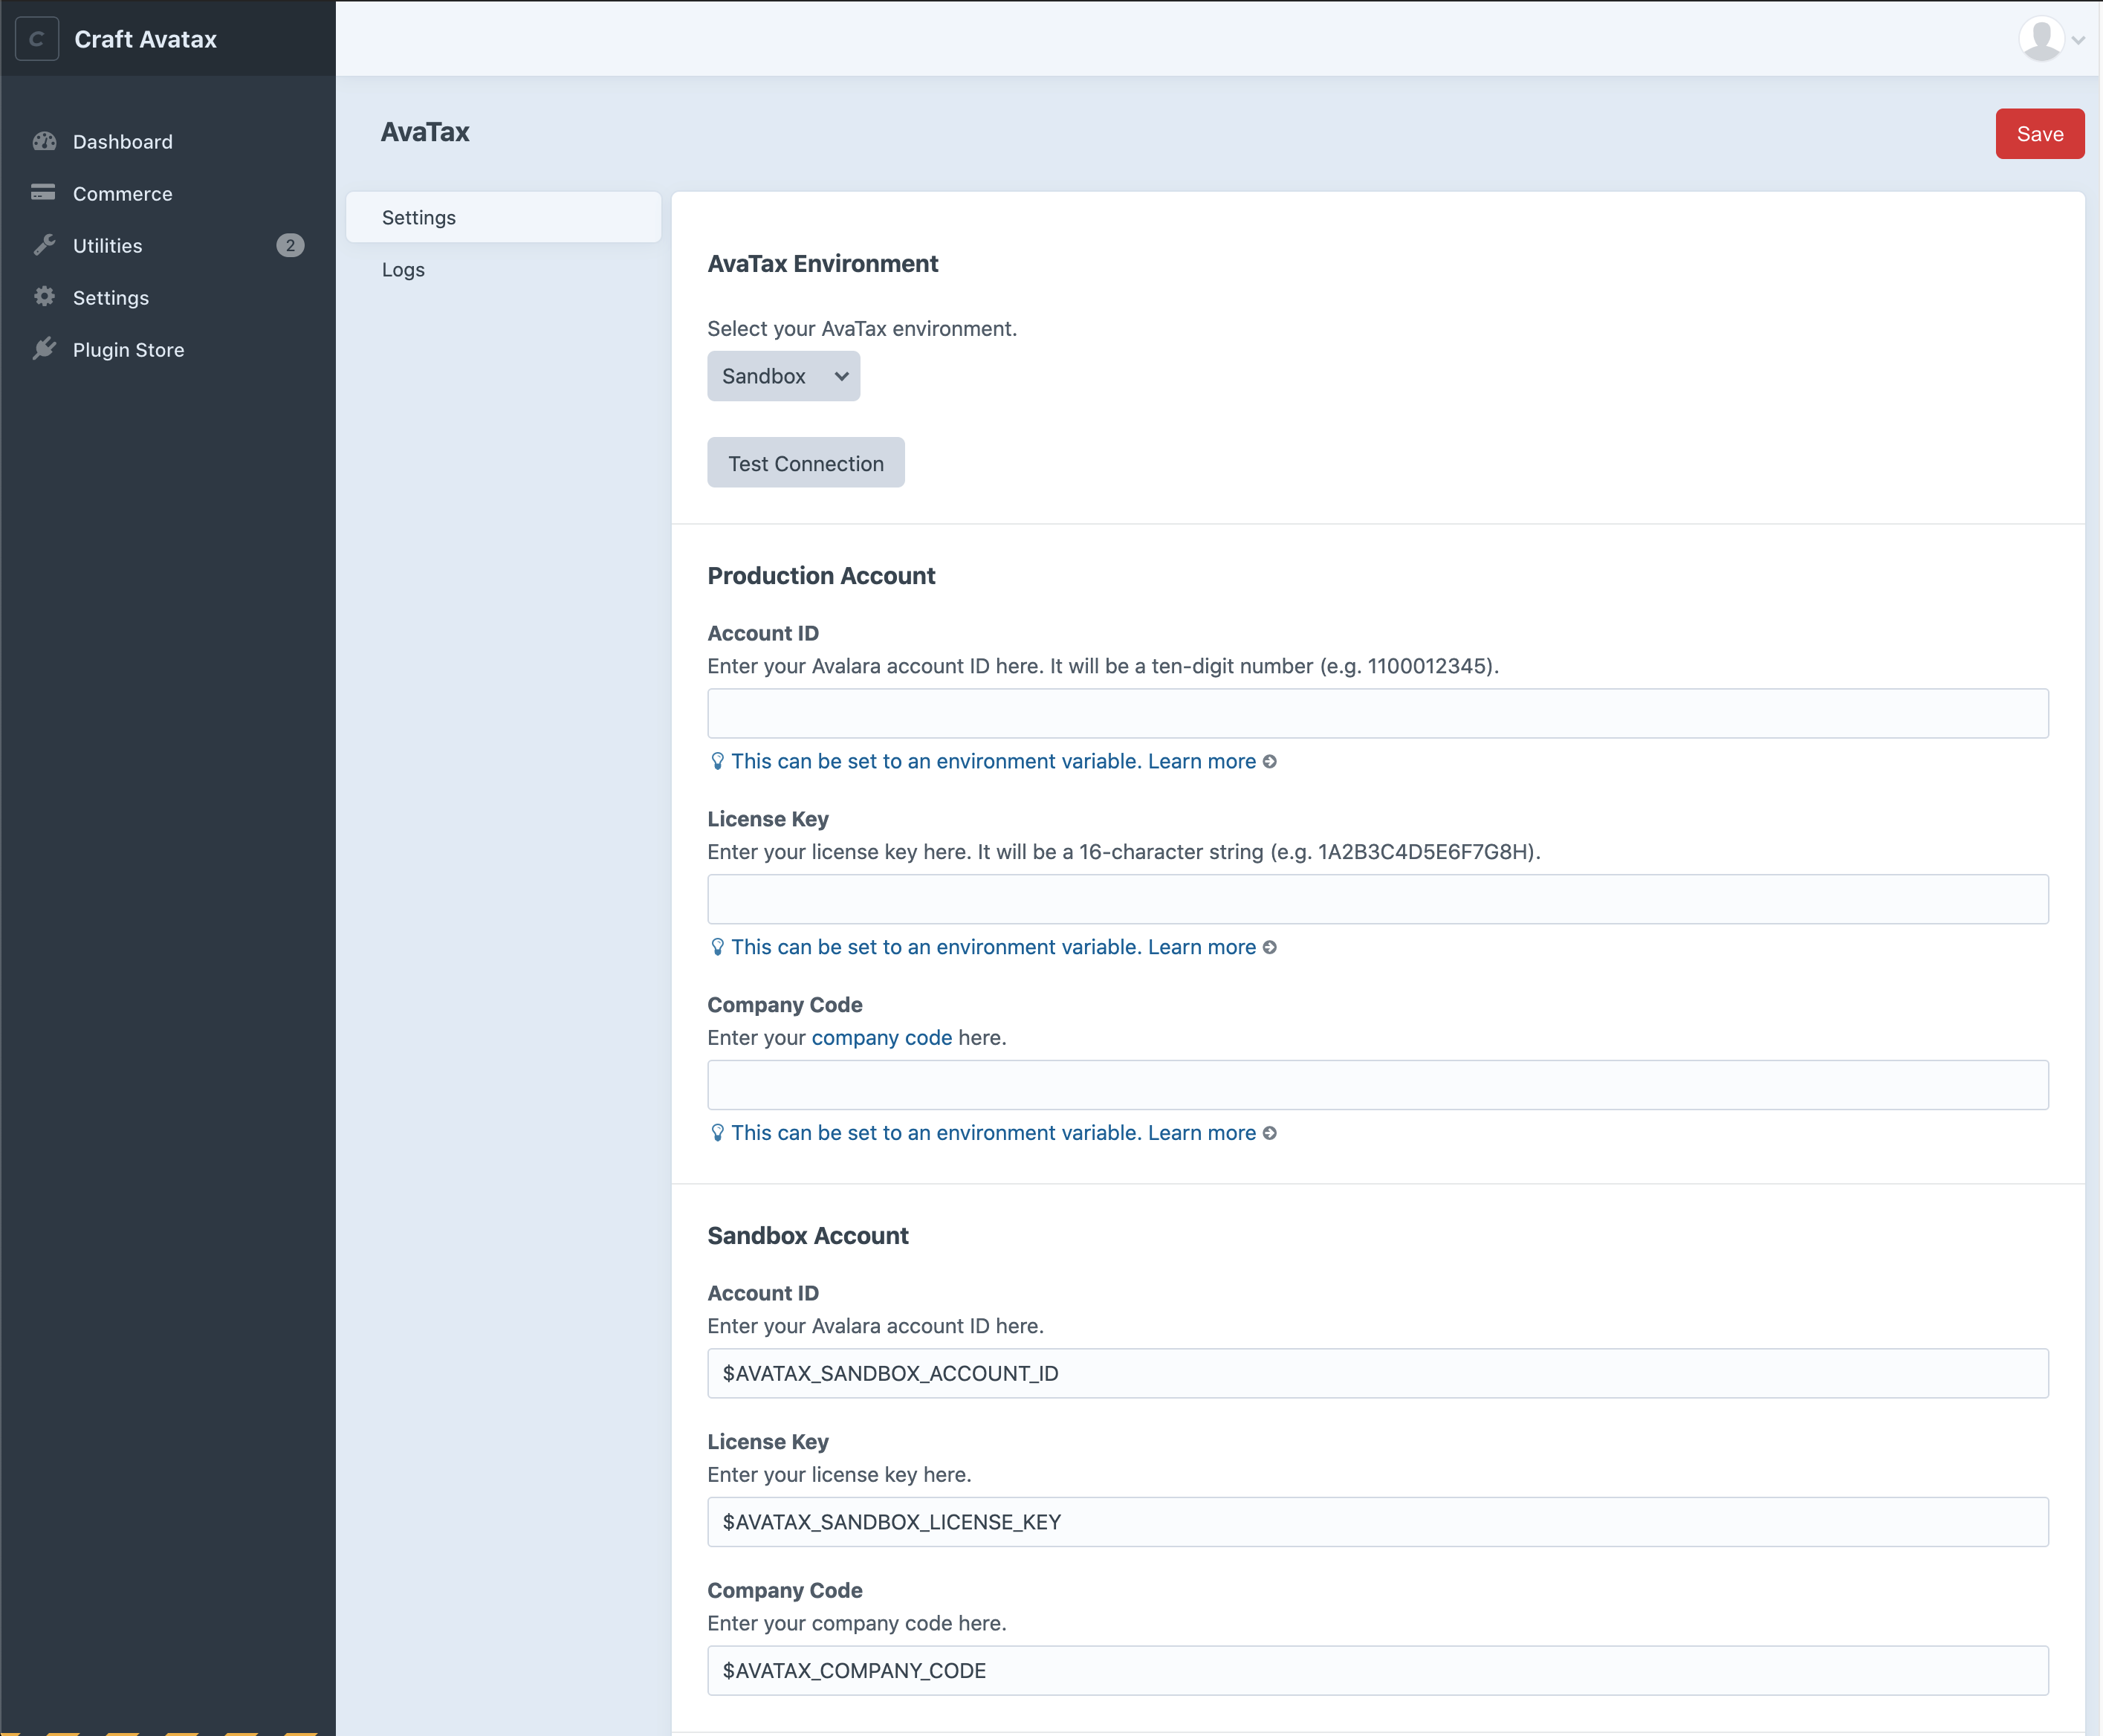The image size is (2103, 1736).
Task: Click the red Save button
Action: [x=2039, y=134]
